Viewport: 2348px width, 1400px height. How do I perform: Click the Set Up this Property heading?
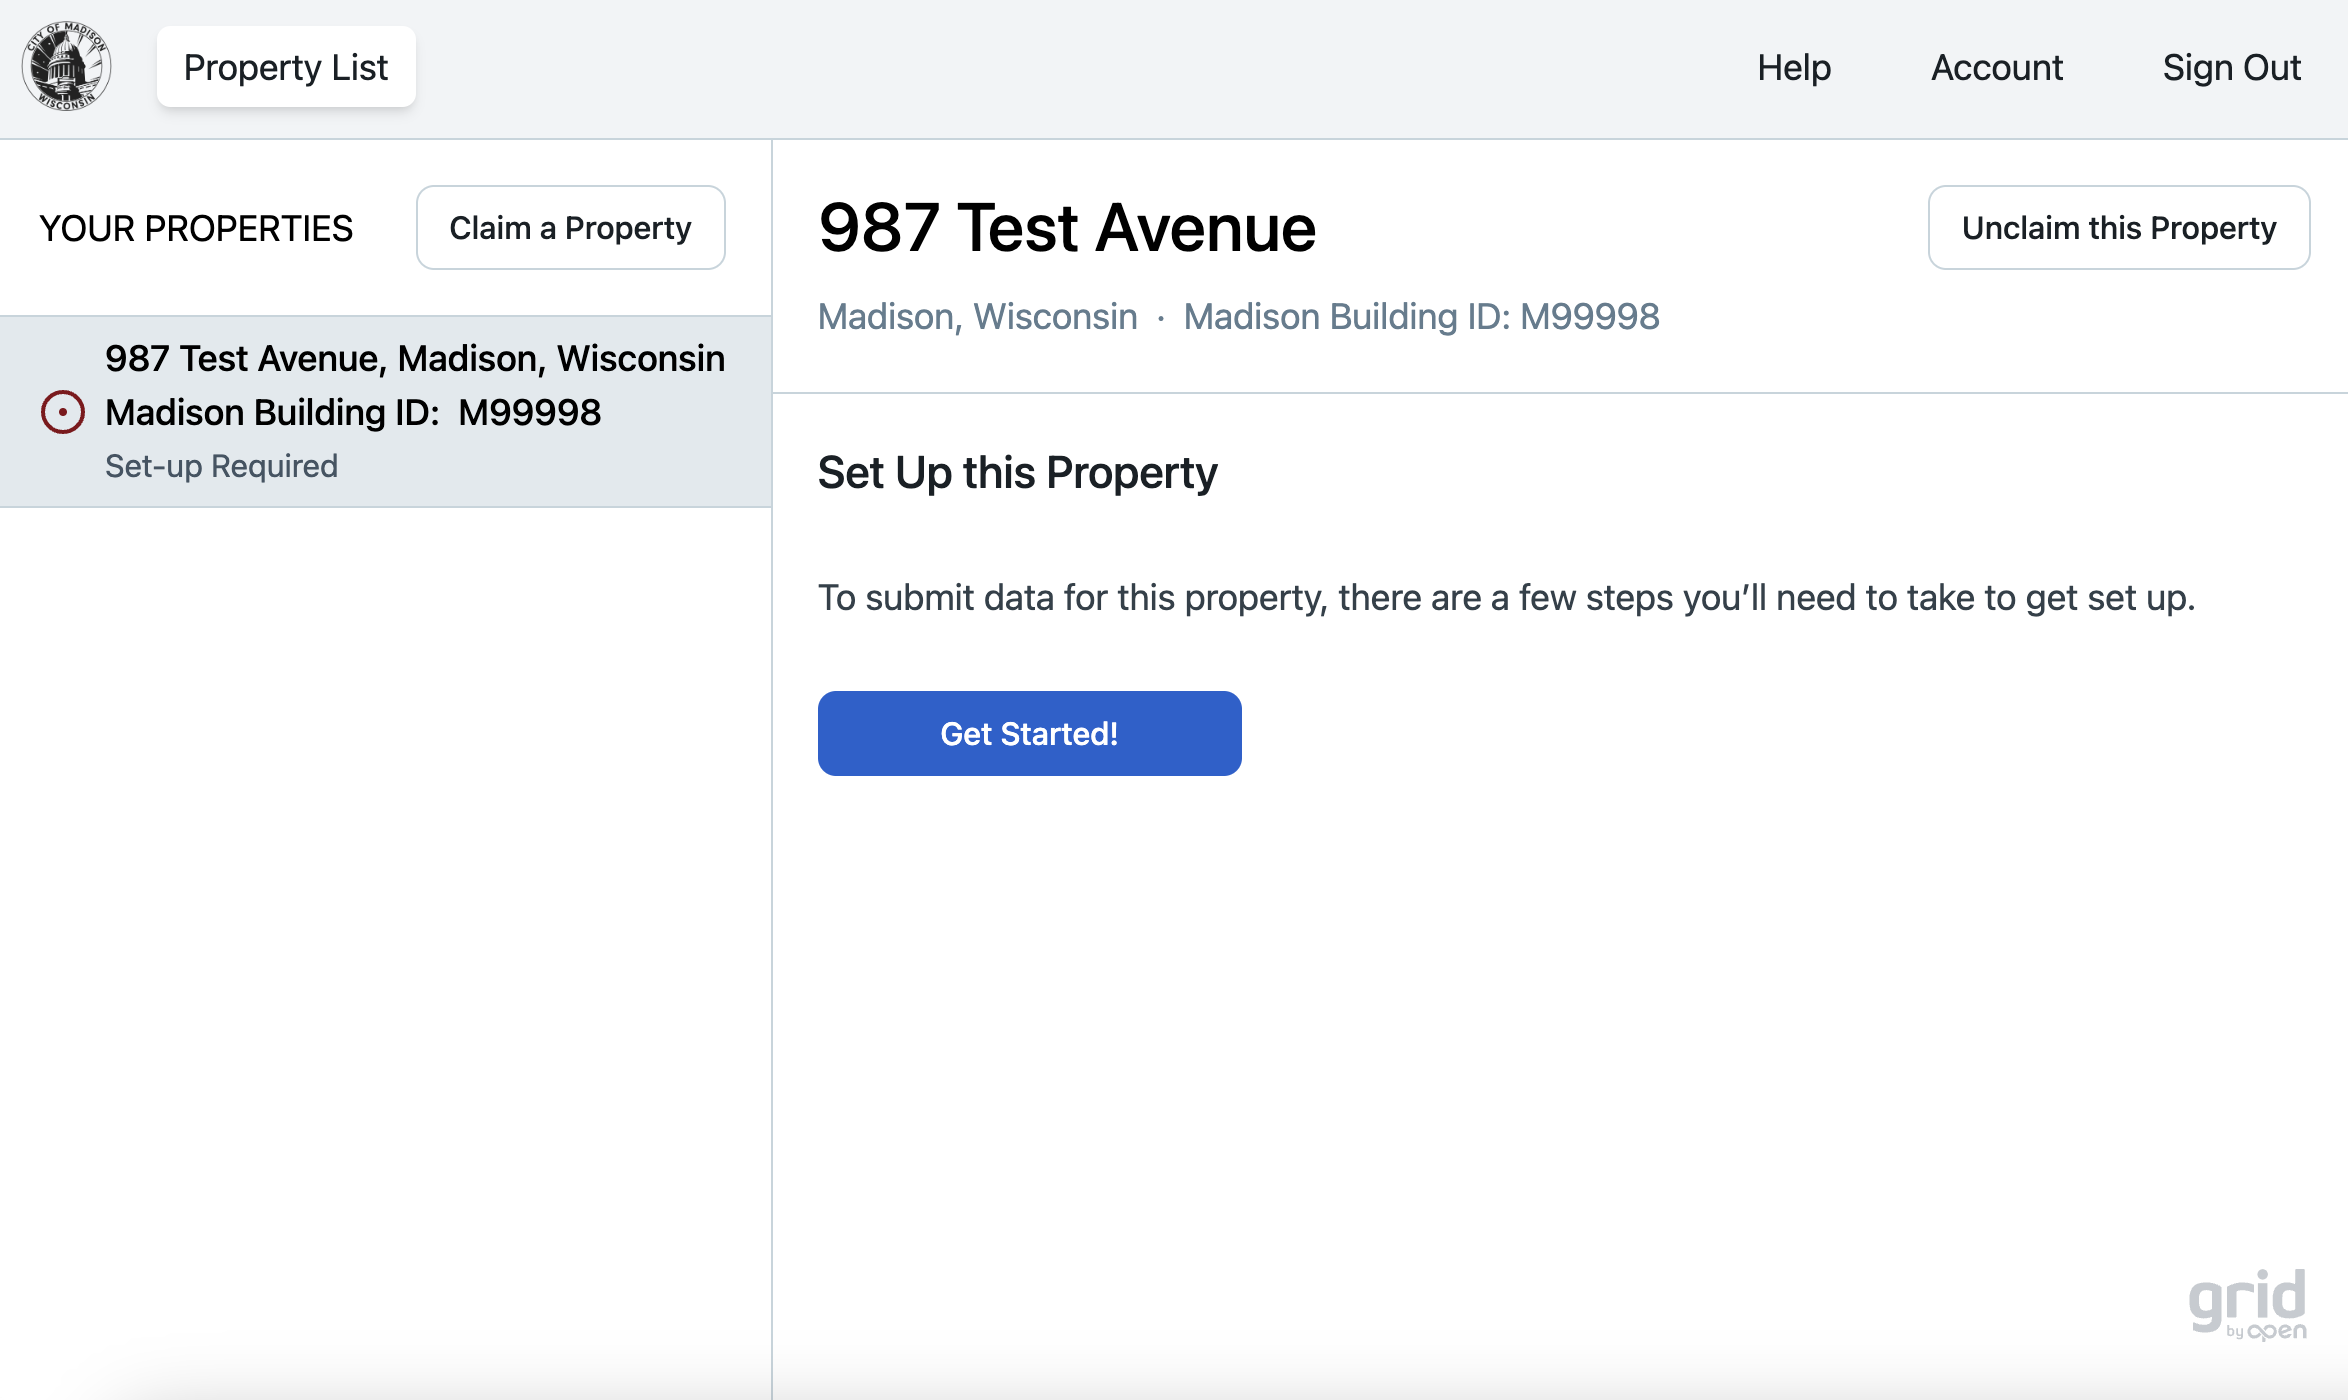pos(1017,473)
